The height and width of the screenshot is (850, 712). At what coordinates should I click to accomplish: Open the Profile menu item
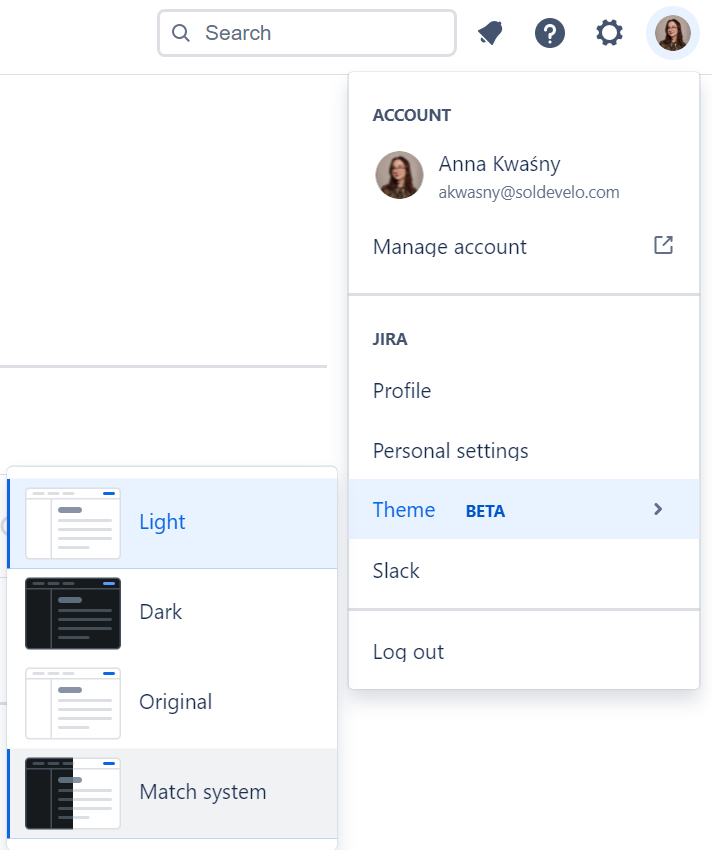tap(401, 391)
